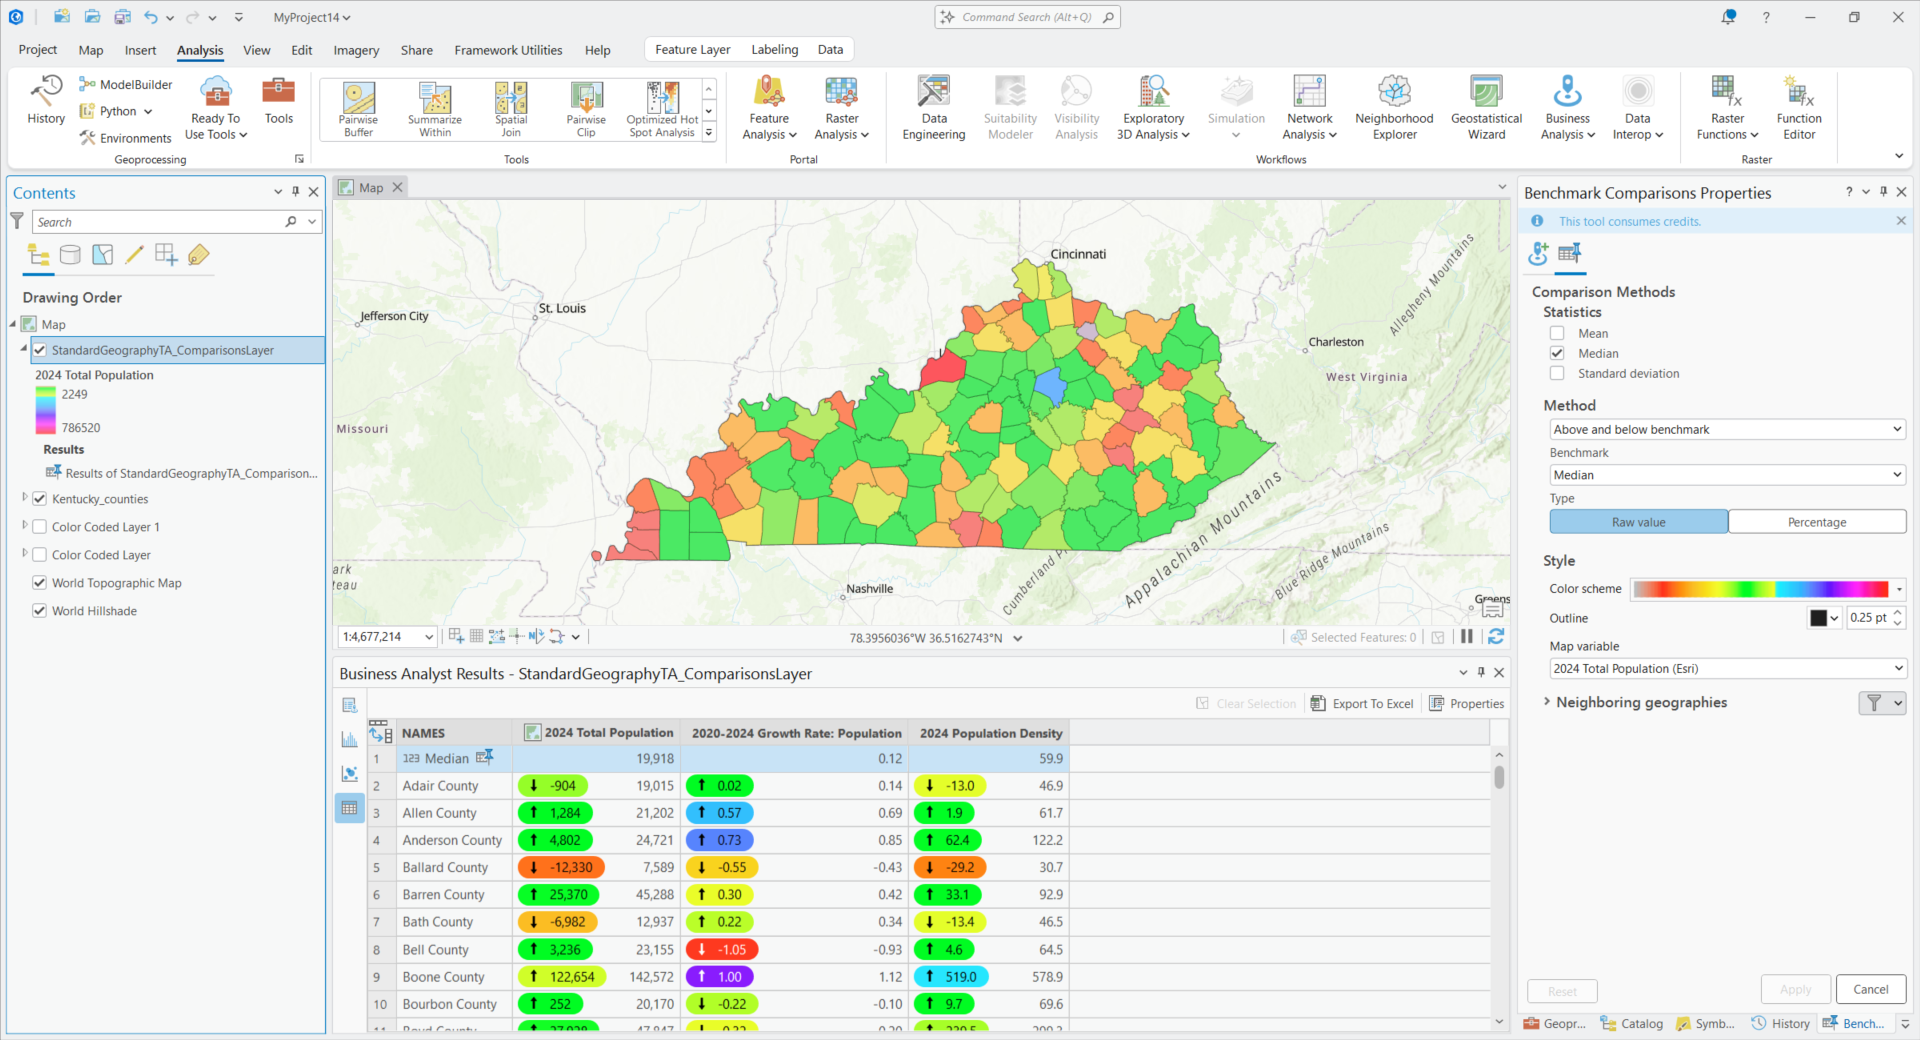Open the Suitability Modeler
The image size is (1920, 1040).
[x=1009, y=105]
